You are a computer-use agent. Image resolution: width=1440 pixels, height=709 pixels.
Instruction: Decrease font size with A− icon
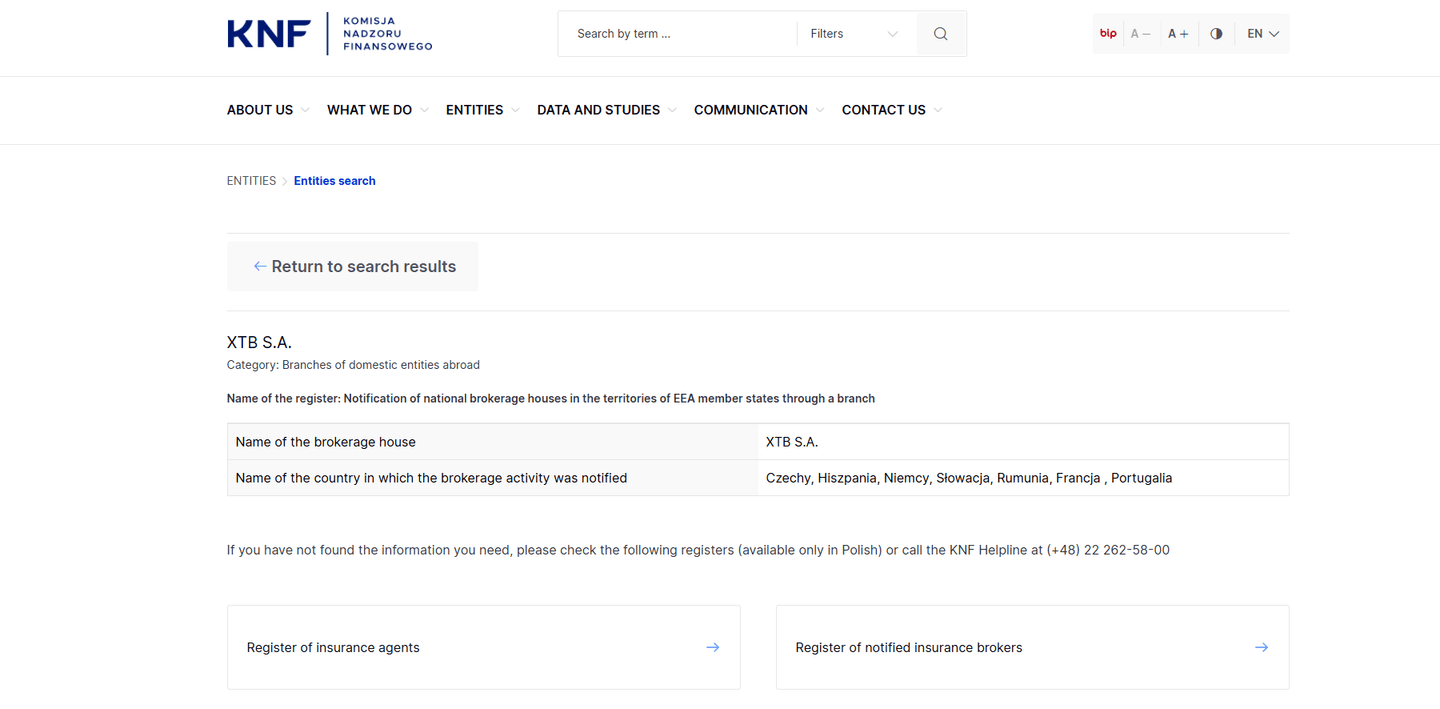[x=1141, y=34]
